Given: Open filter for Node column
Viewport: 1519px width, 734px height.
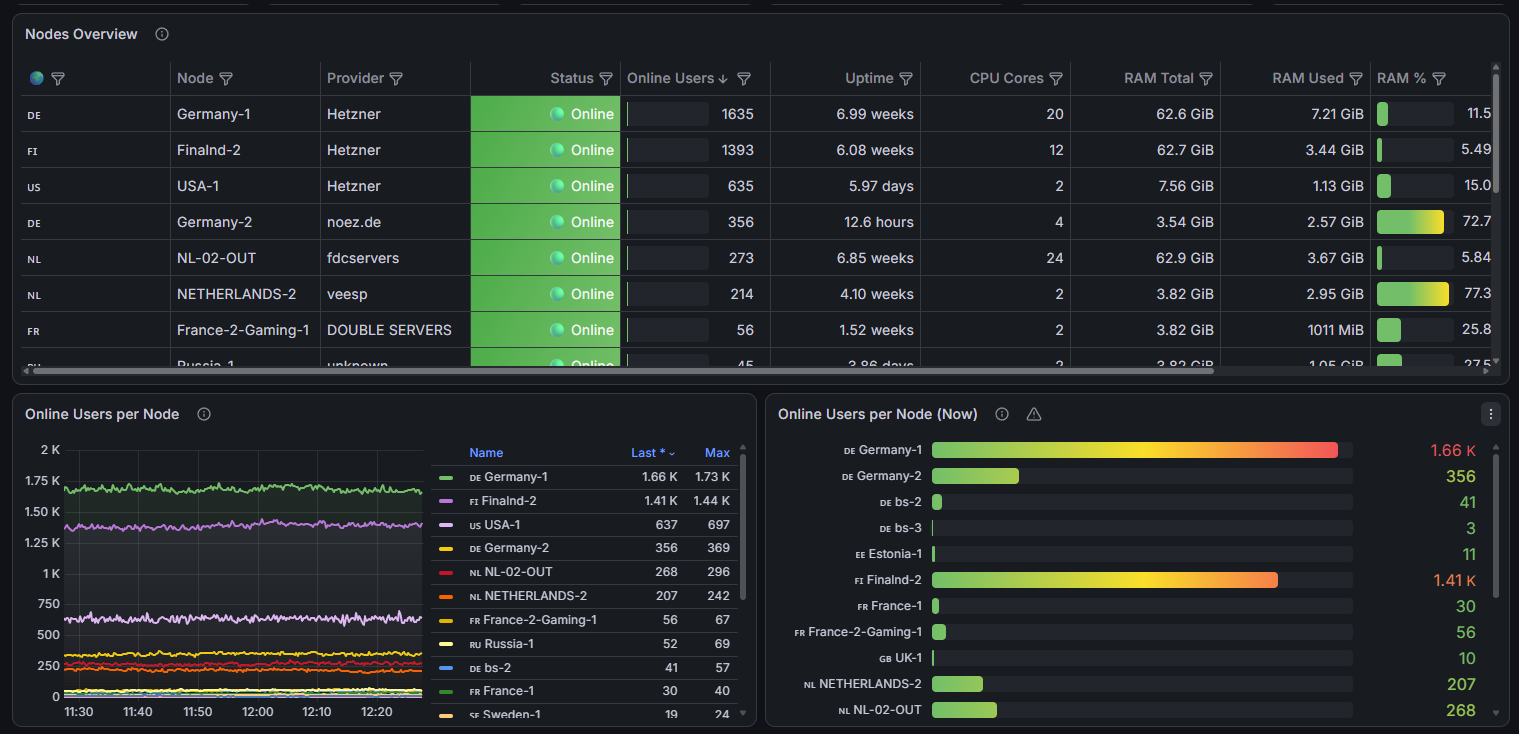Looking at the screenshot, I should [226, 78].
